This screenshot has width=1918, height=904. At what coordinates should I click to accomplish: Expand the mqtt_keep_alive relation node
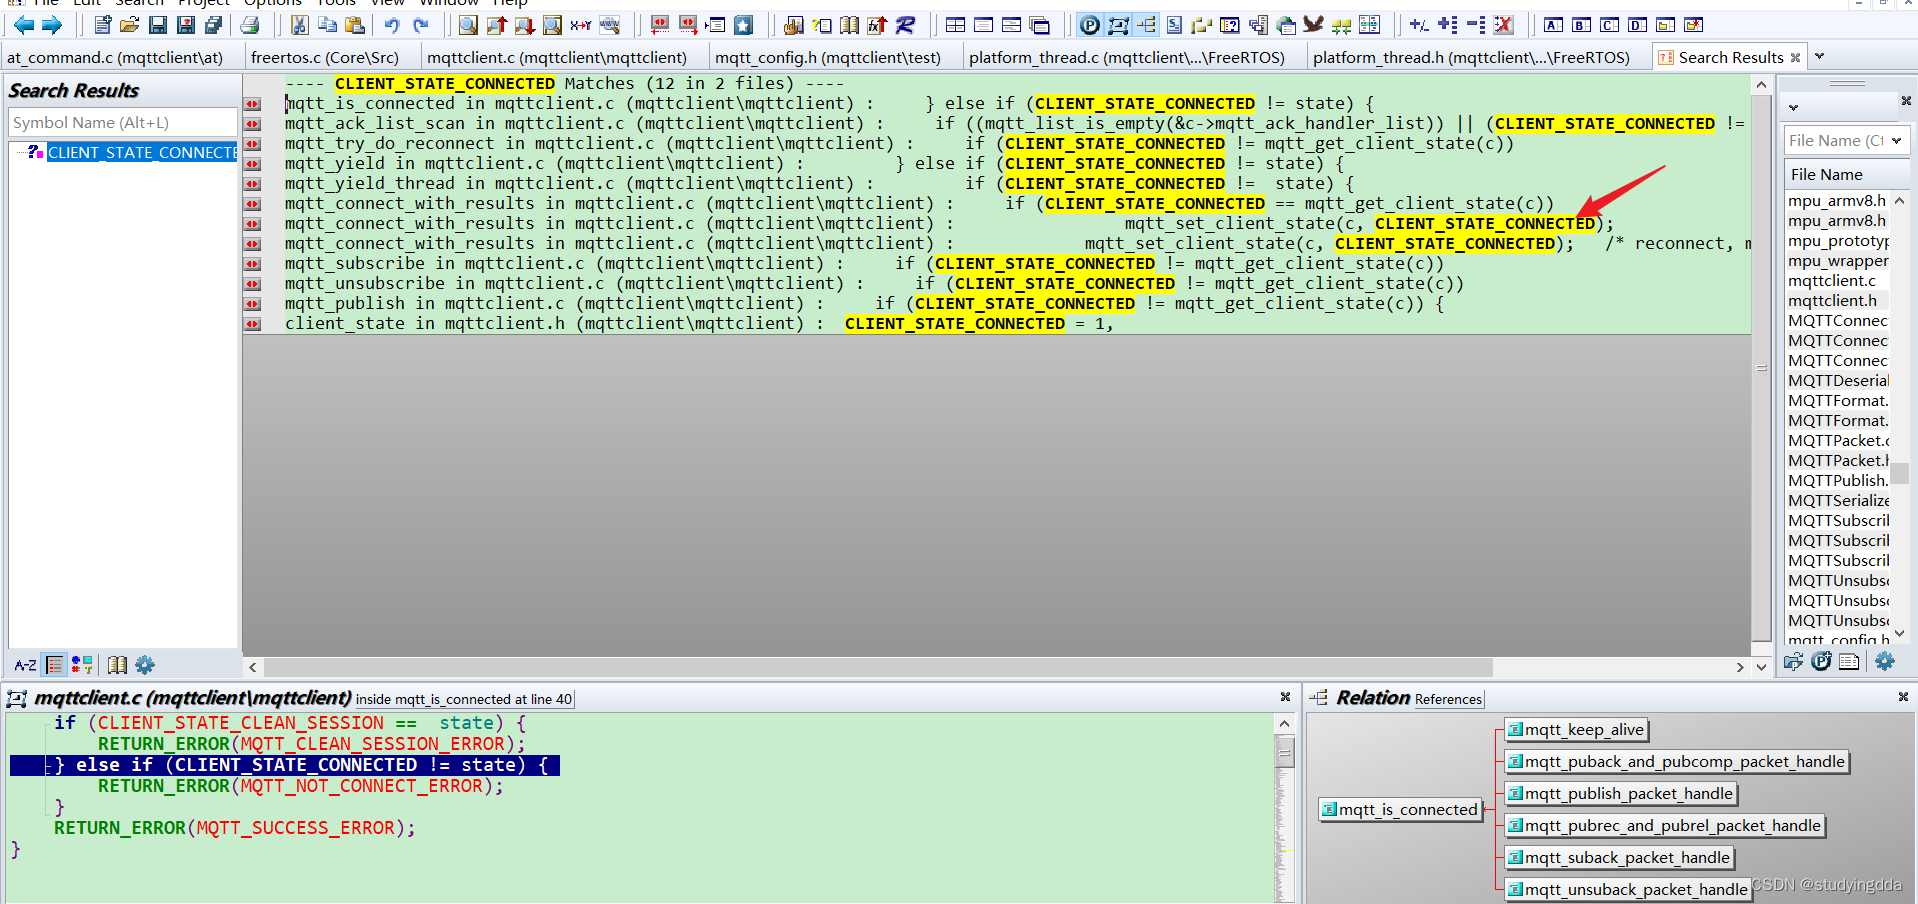(1576, 730)
